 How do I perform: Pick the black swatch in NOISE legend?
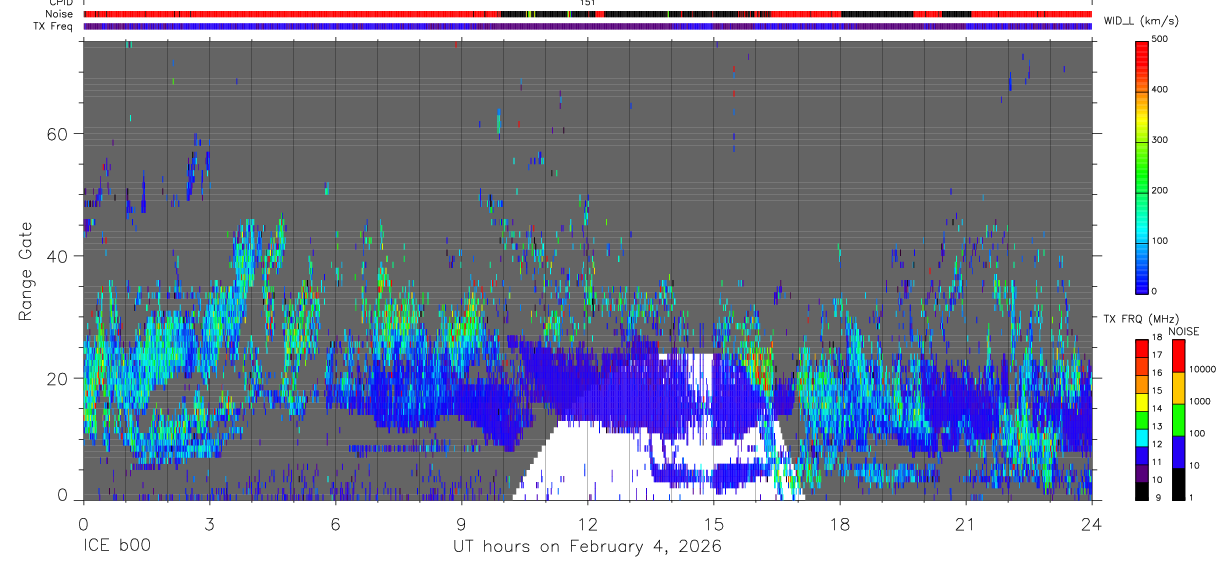[1178, 484]
